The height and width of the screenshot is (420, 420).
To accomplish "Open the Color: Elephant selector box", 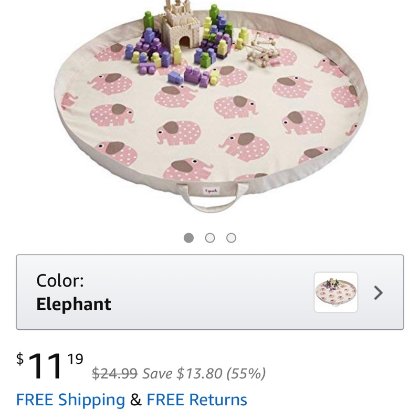I will coord(210,292).
